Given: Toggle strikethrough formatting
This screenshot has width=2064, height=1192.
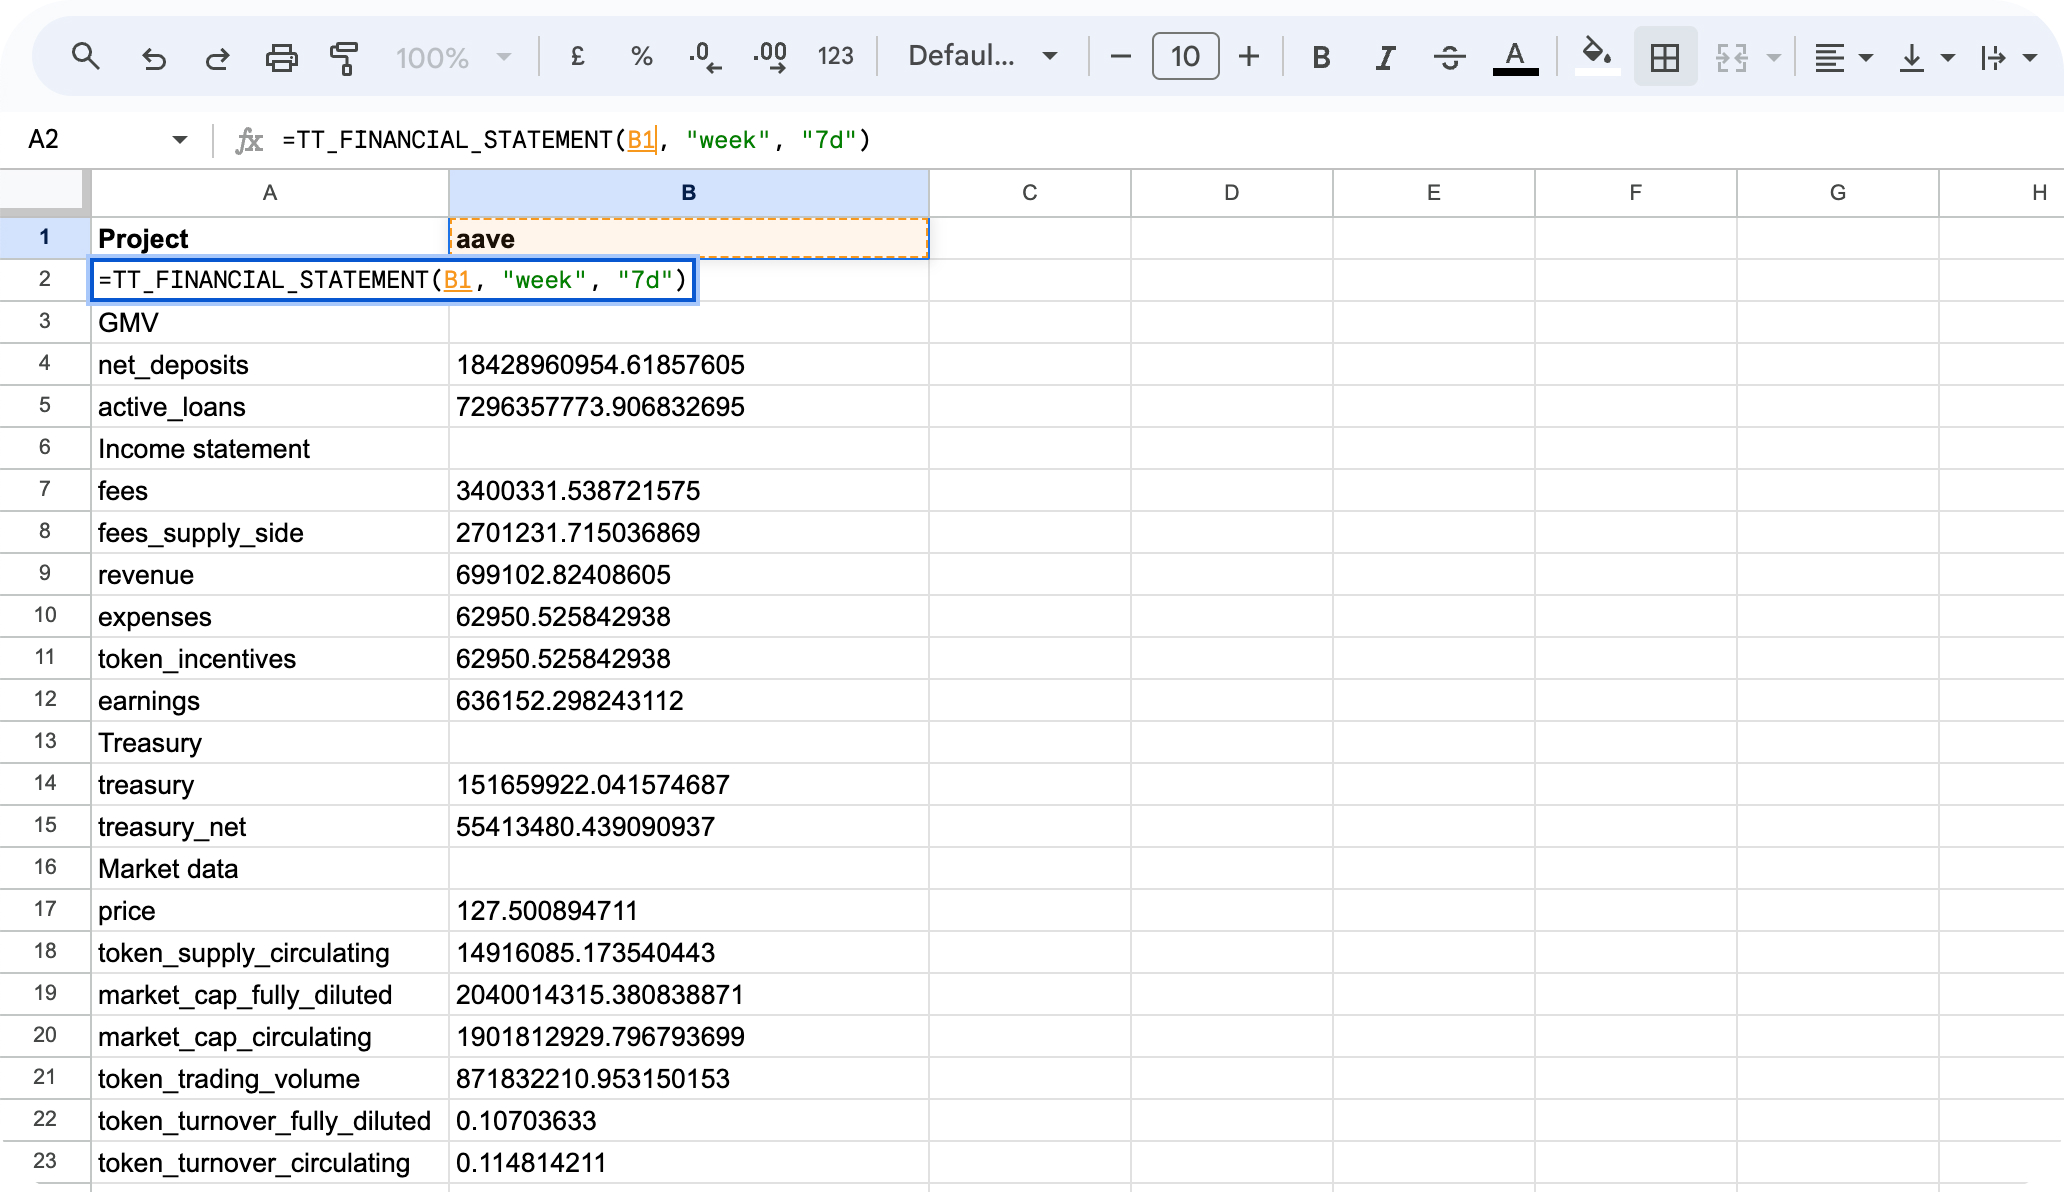Looking at the screenshot, I should (1449, 57).
